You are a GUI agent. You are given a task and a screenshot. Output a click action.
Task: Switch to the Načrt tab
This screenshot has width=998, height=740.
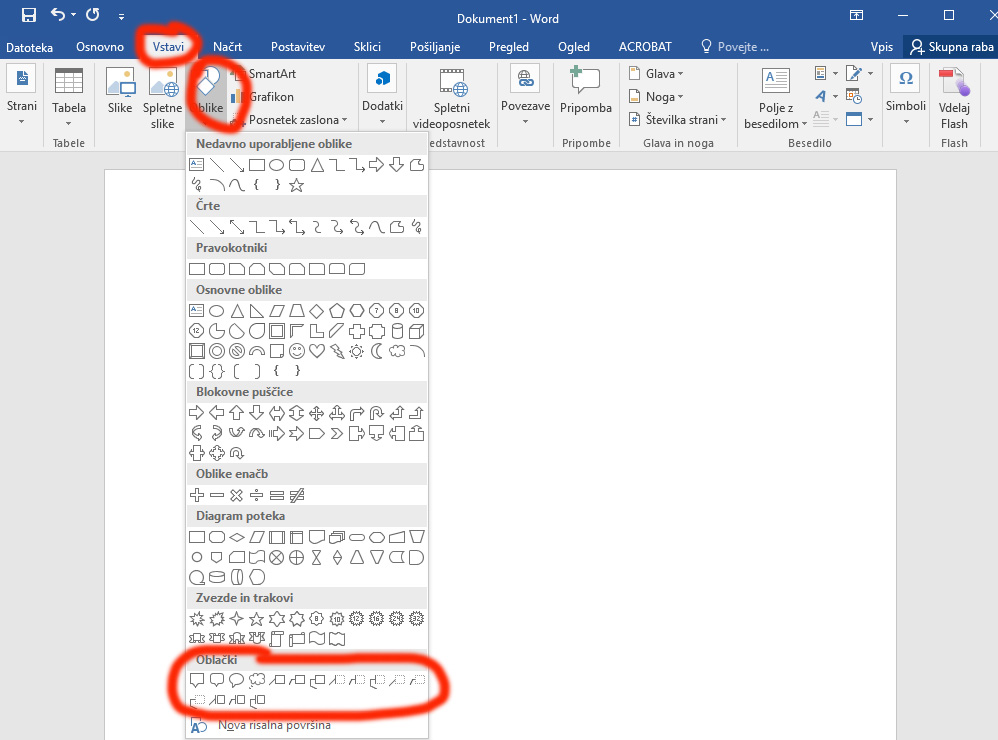[227, 46]
